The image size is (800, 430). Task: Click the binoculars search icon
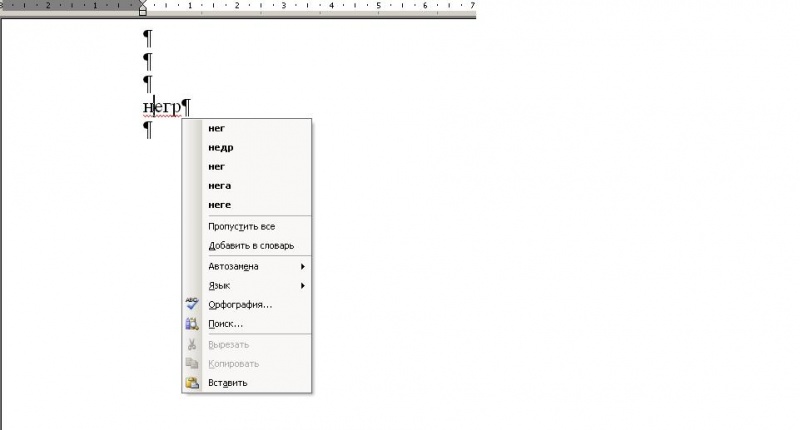(191, 324)
